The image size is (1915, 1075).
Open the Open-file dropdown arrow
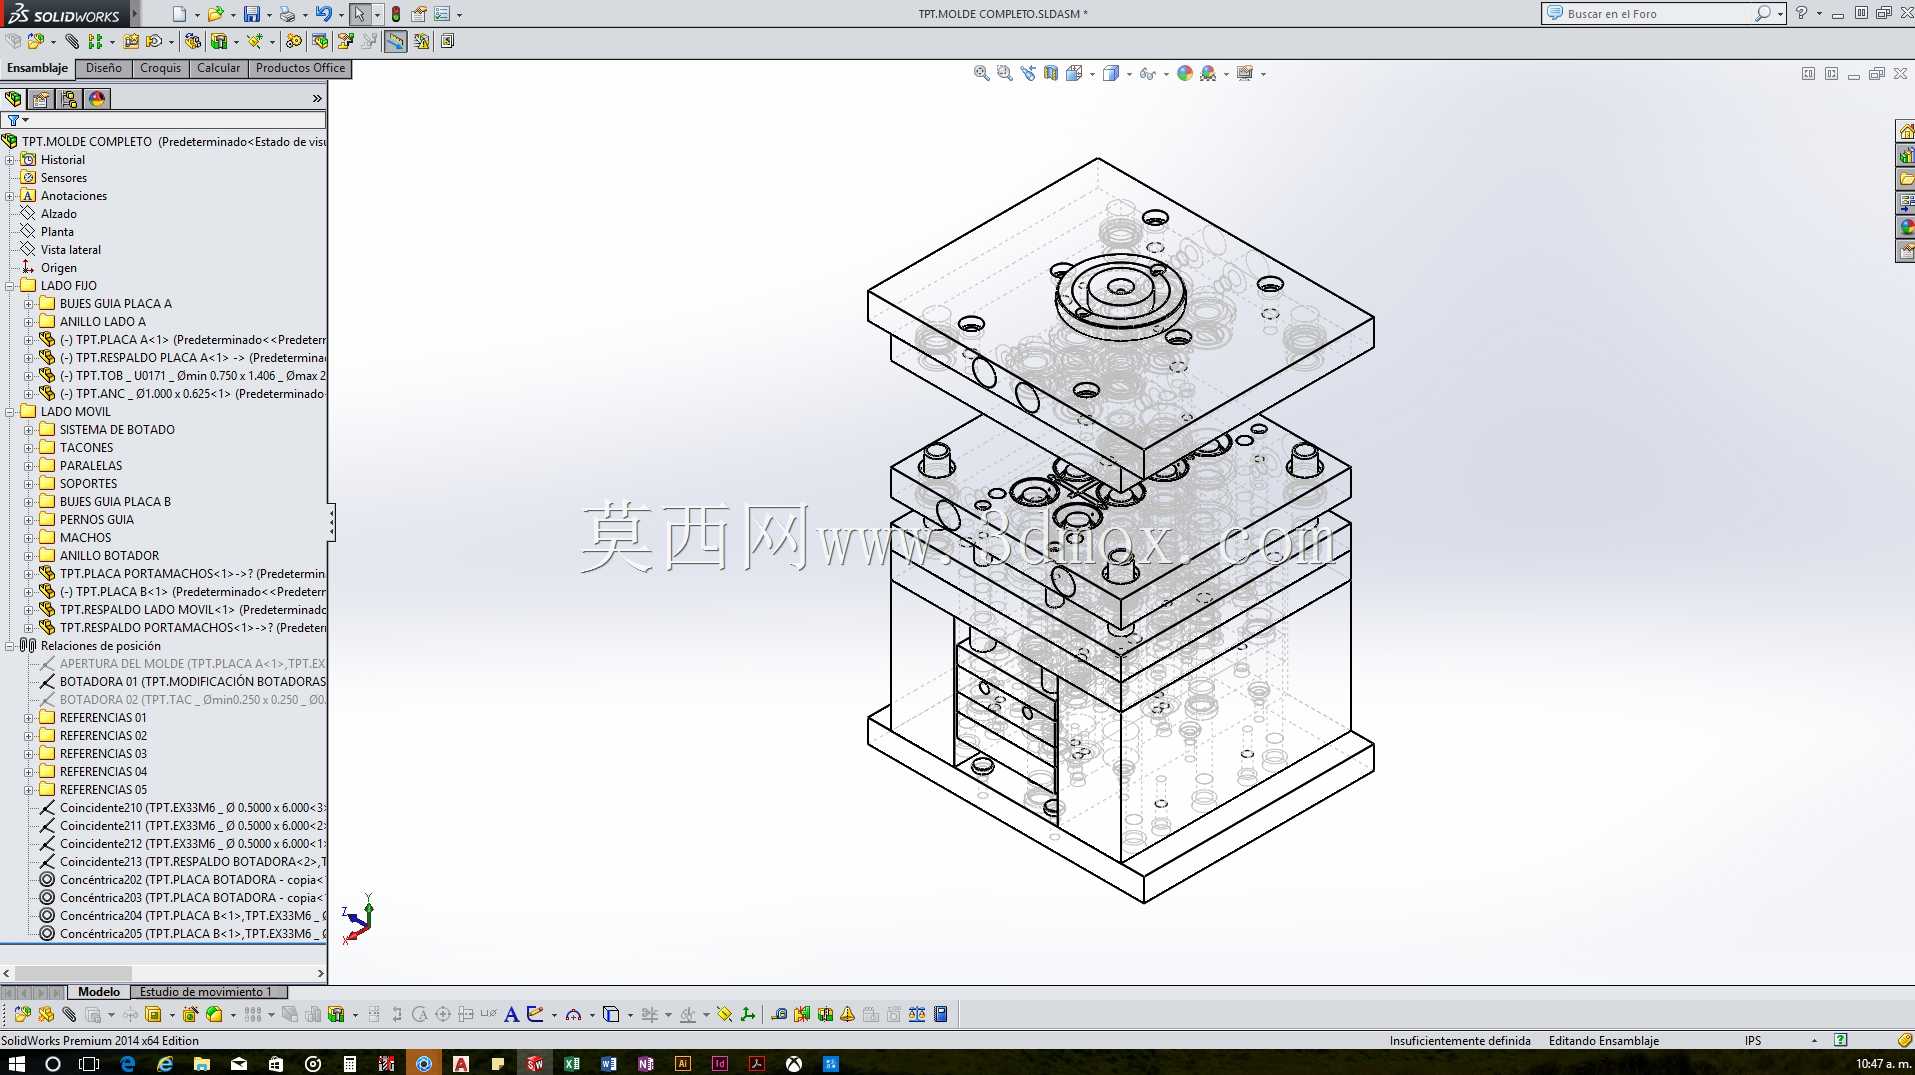232,15
